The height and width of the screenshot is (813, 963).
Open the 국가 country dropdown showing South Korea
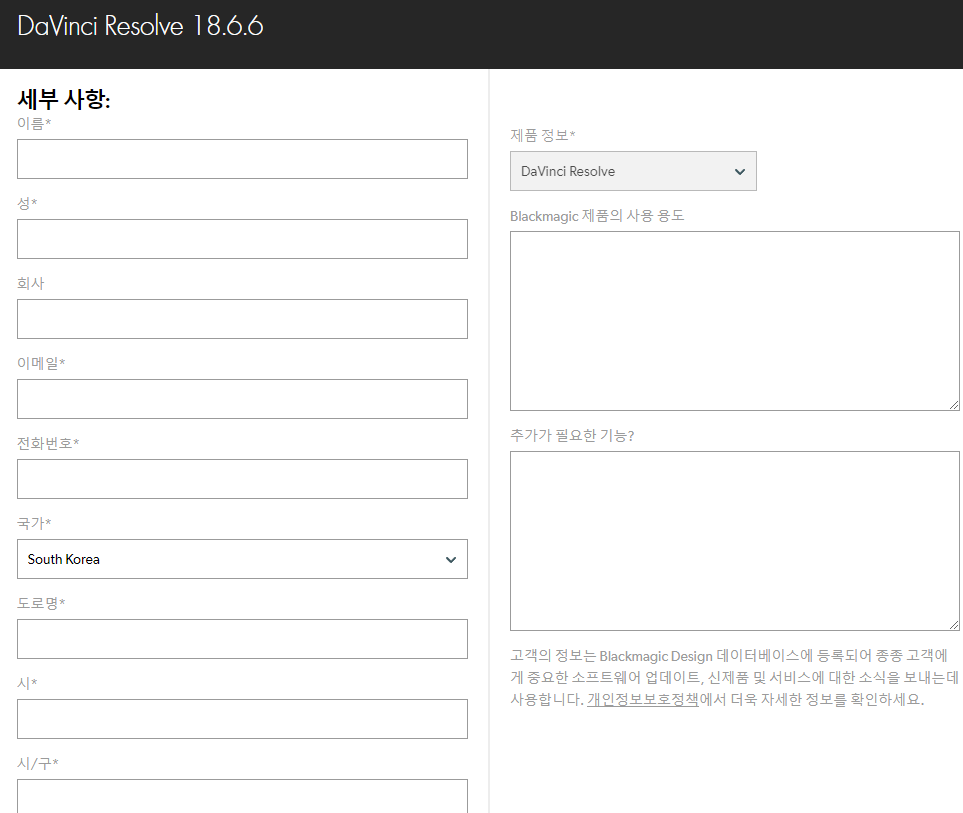(242, 559)
